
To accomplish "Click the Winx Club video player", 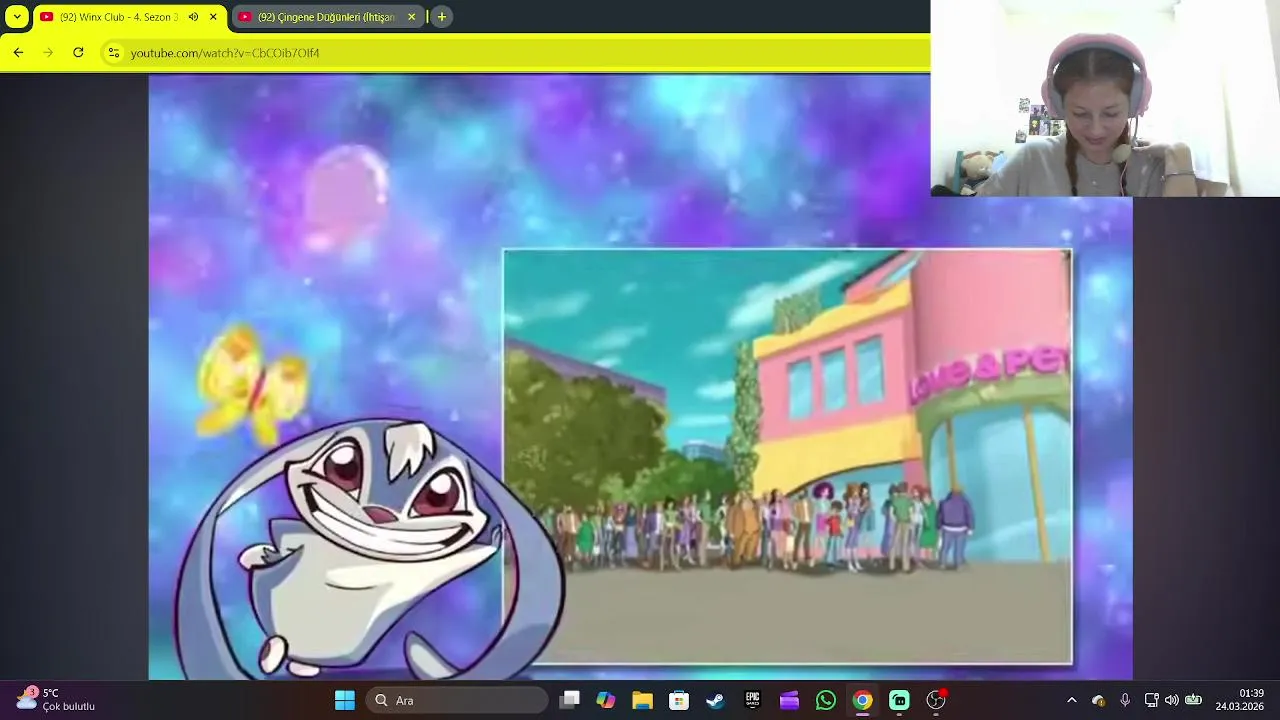I will coord(640,378).
